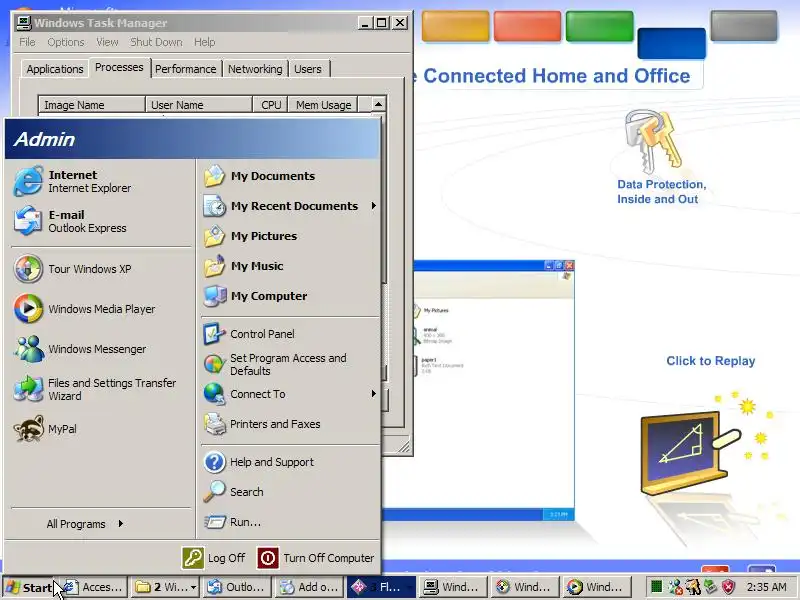Open Search from the Start menu
The width and height of the screenshot is (800, 600).
pyautogui.click(x=290, y=492)
